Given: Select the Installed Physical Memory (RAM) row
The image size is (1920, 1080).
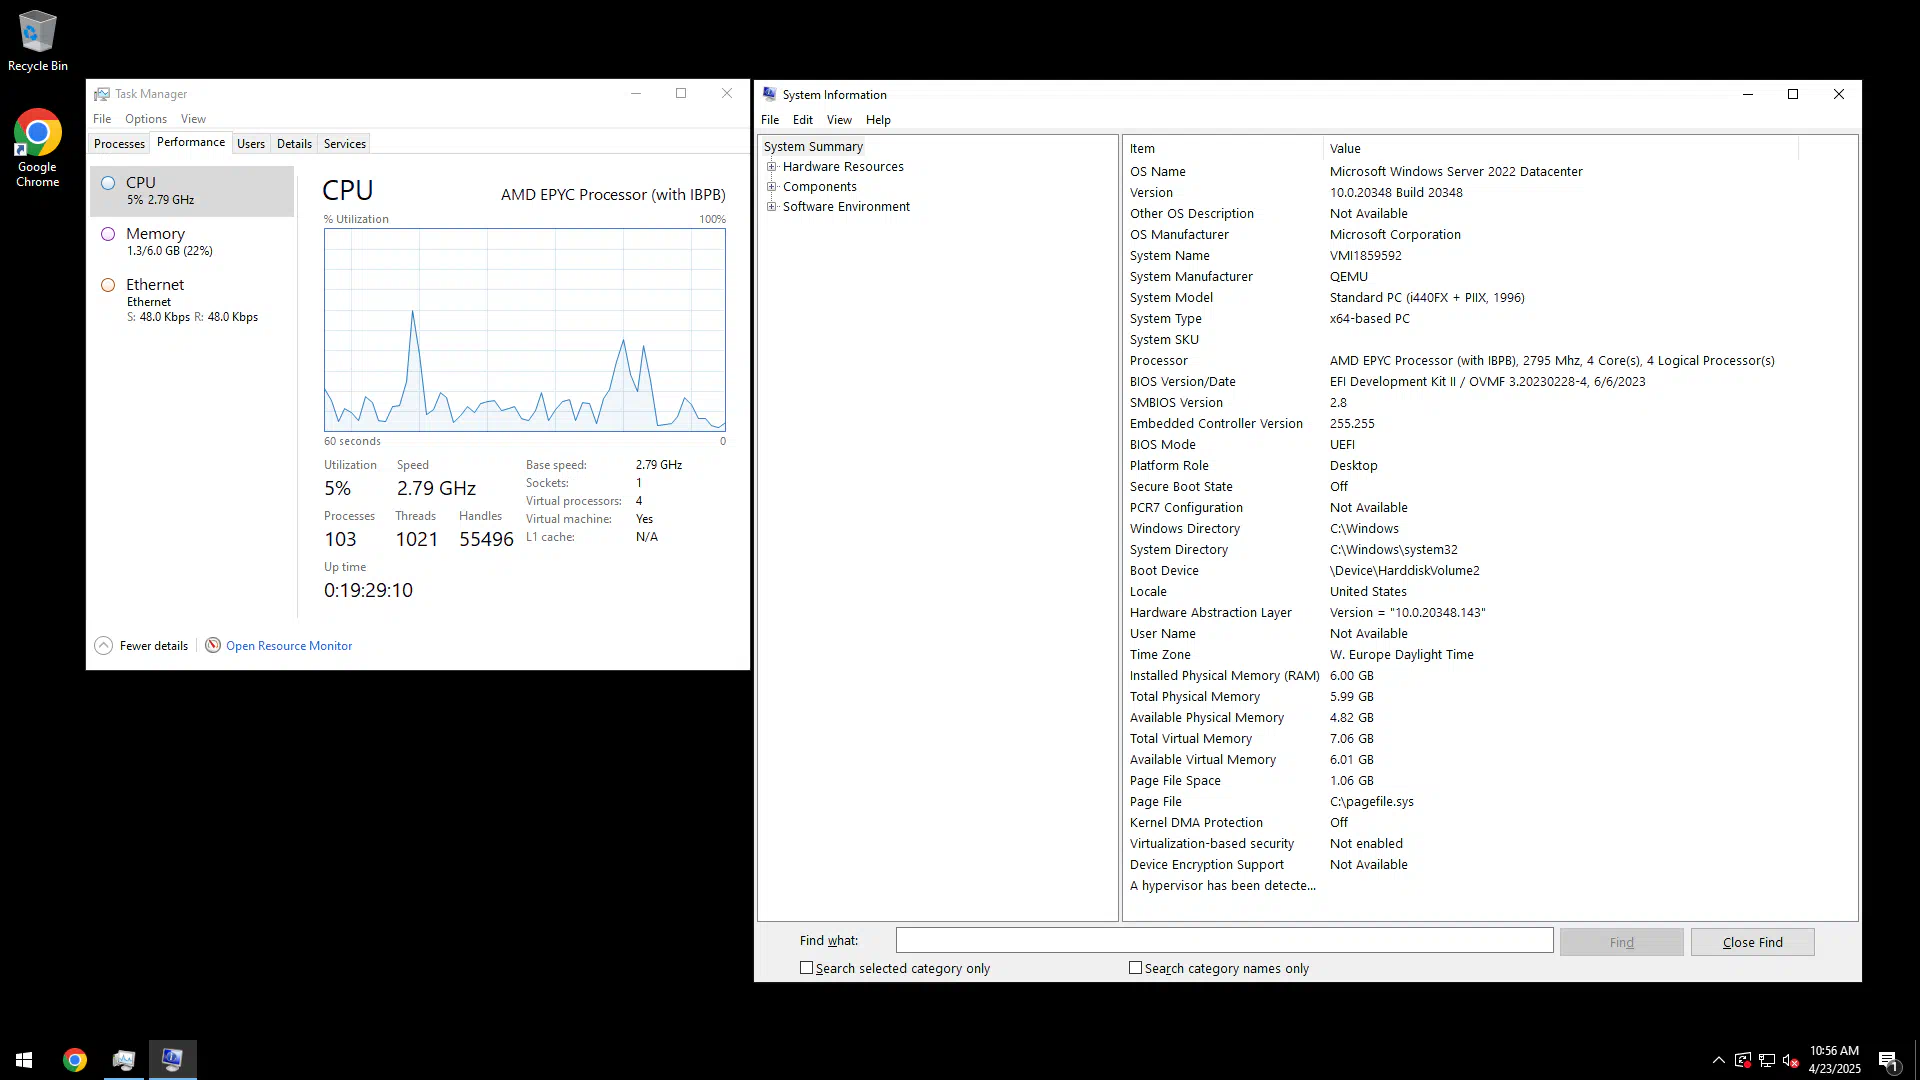Looking at the screenshot, I should click(1460, 676).
